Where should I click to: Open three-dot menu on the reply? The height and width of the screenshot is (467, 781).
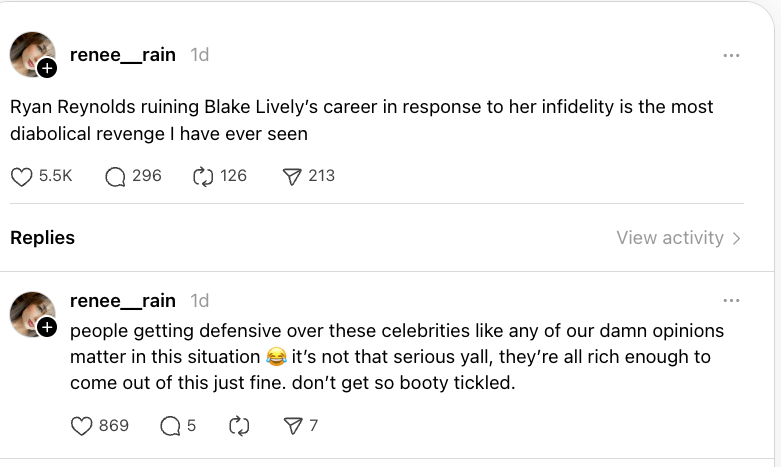pos(731,301)
